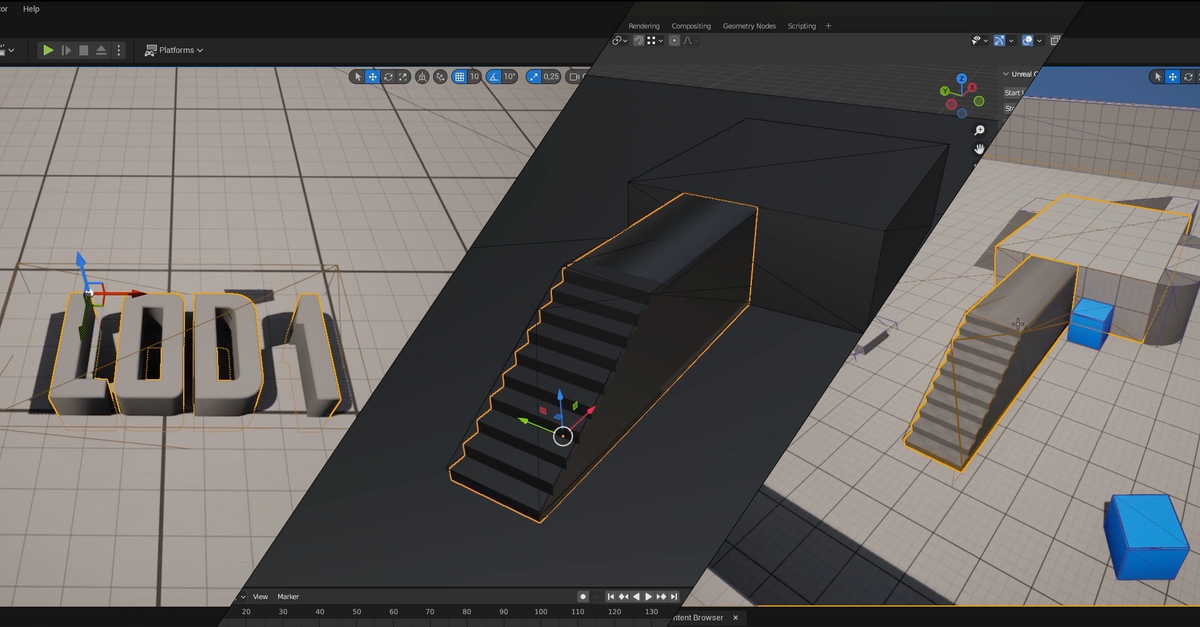This screenshot has width=1200, height=627.
Task: Click the Eject icon beside Stop
Action: coord(101,50)
